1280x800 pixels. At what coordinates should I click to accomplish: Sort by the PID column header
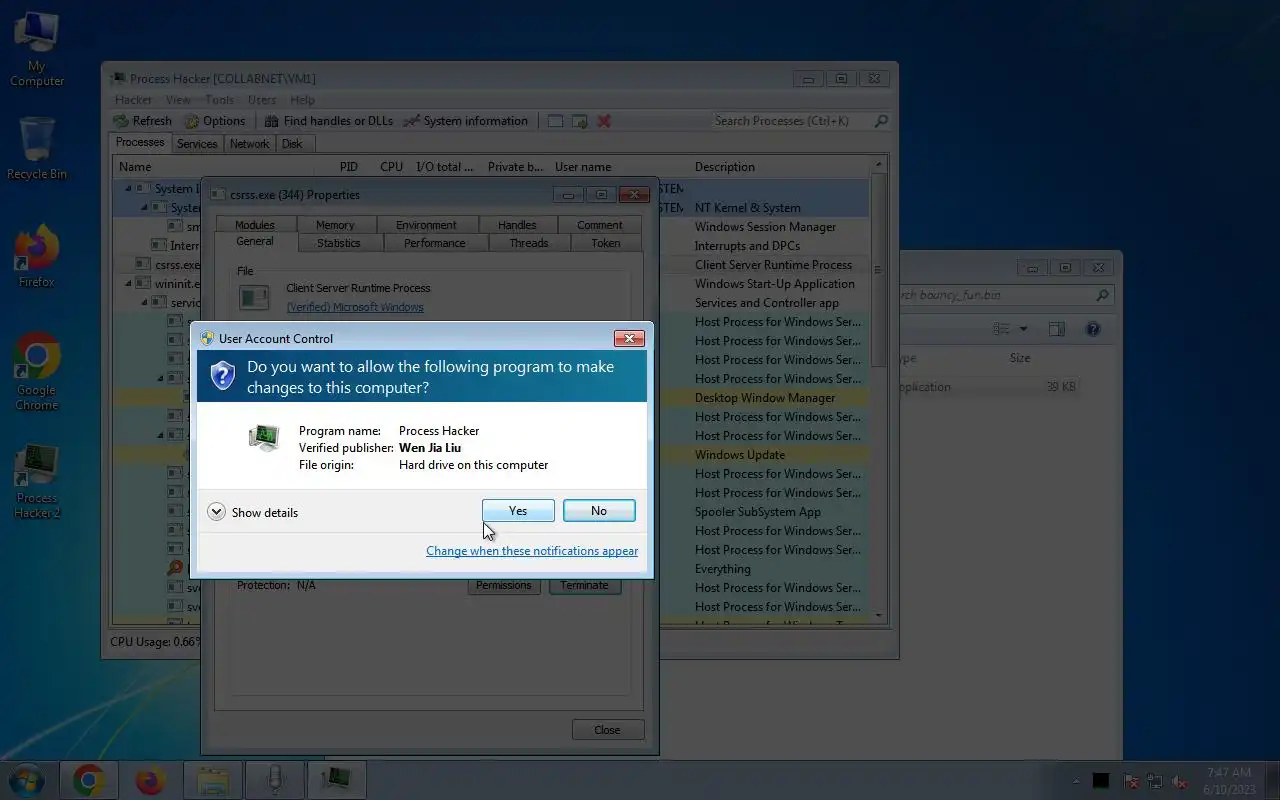[348, 167]
